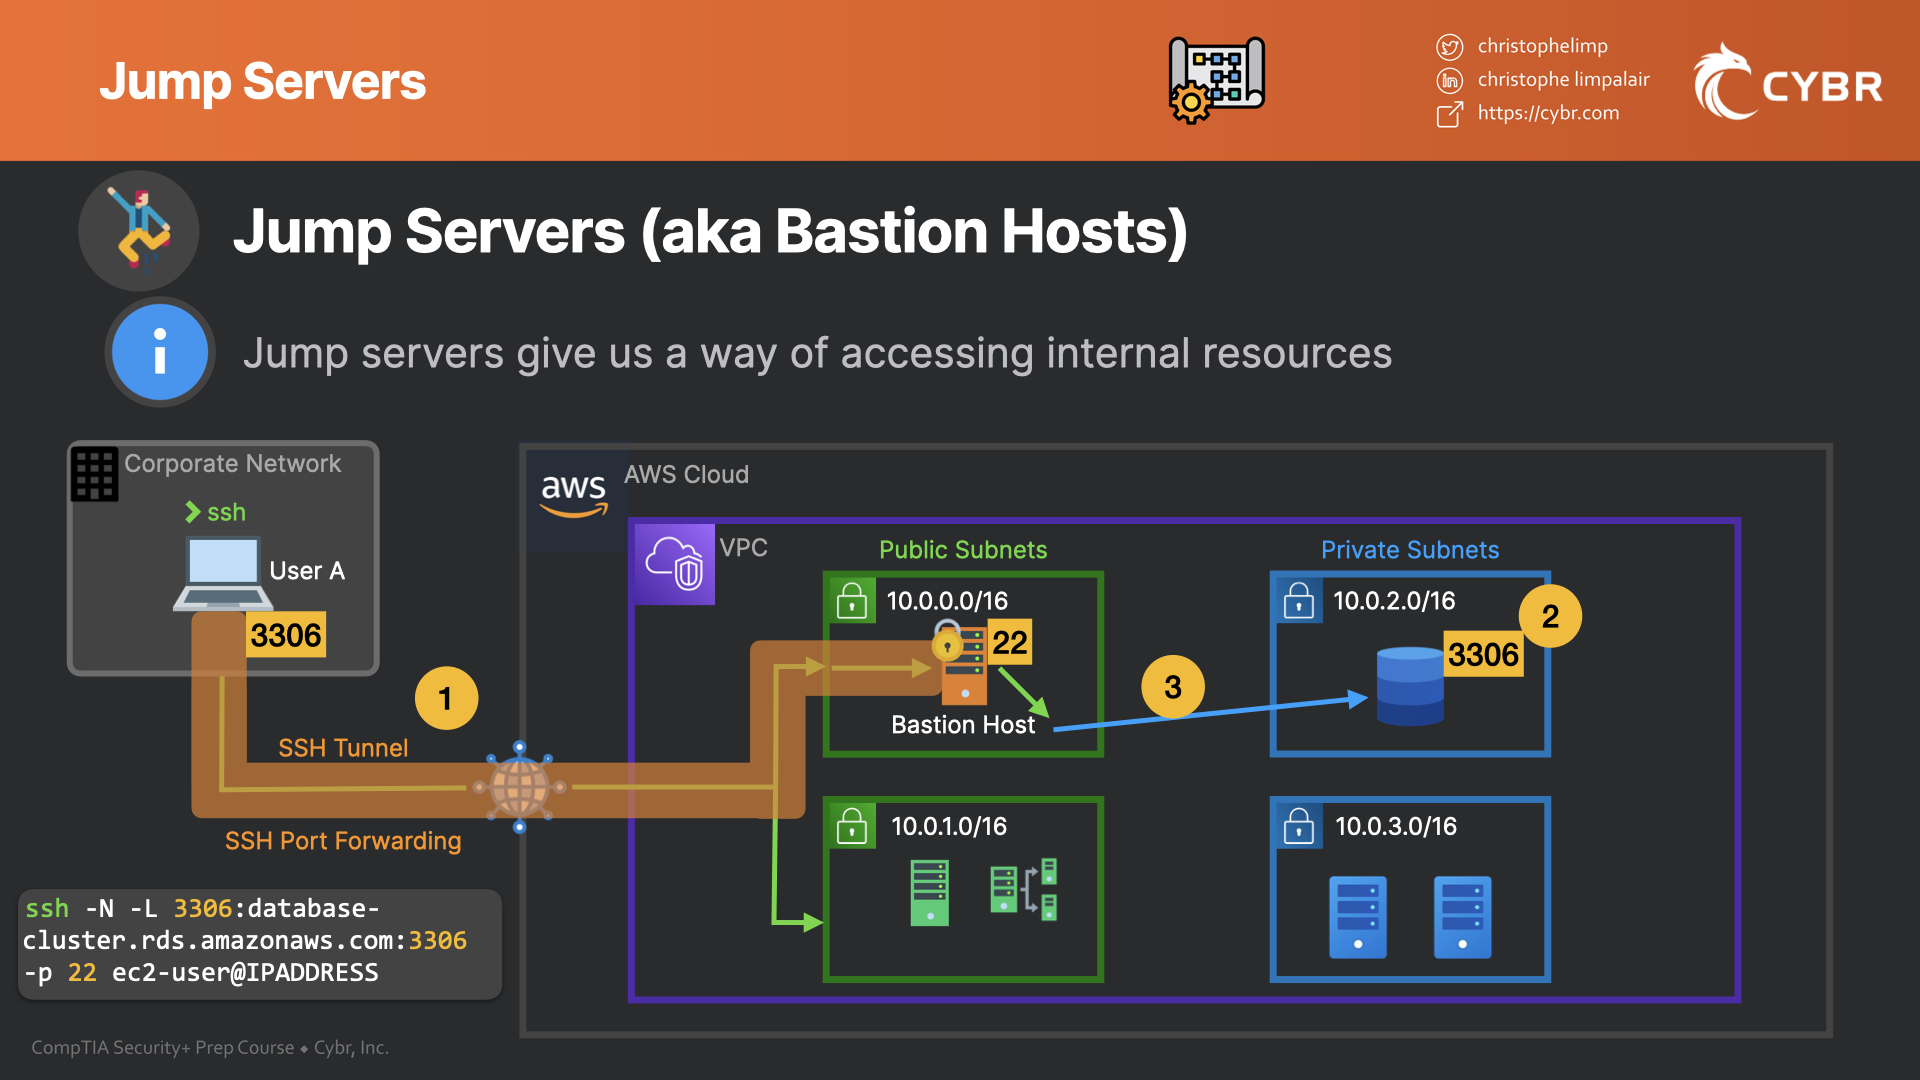Click the blueprint gear icon in header

click(x=1216, y=80)
